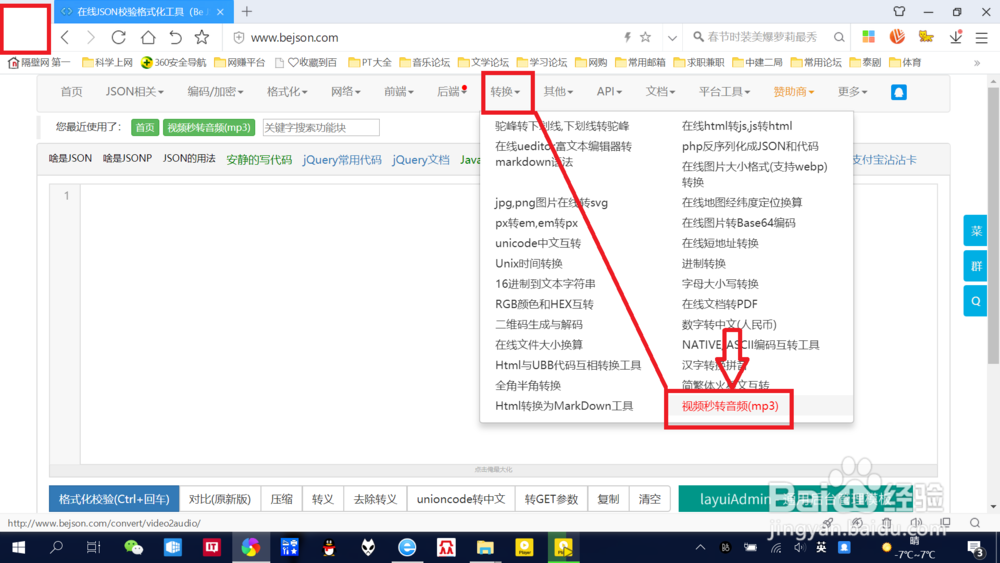Open the 360安全导航 bookmark
The width and height of the screenshot is (1000, 563).
click(x=173, y=62)
